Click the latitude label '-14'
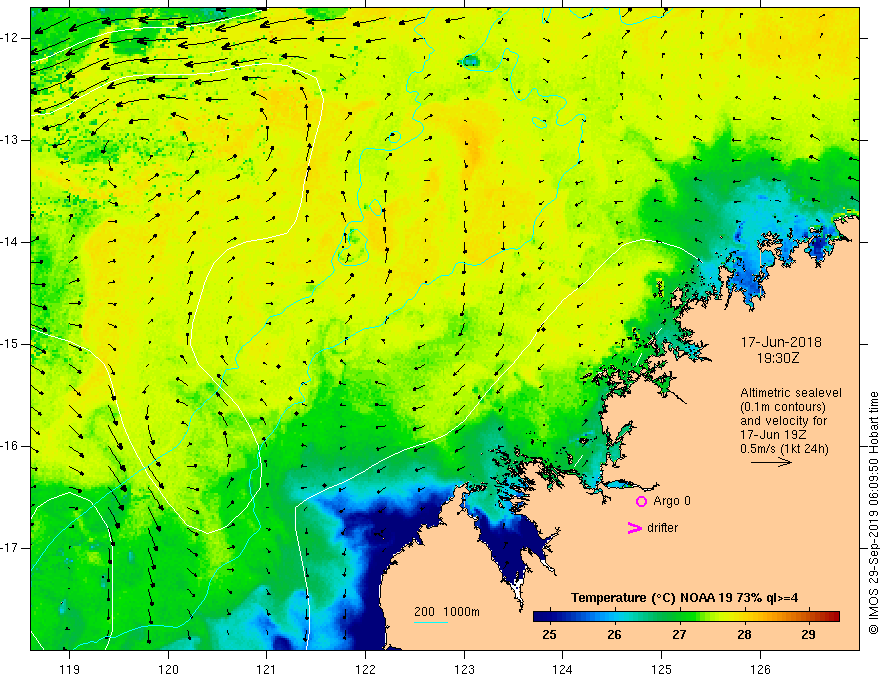The width and height of the screenshot is (880, 680). point(11,242)
